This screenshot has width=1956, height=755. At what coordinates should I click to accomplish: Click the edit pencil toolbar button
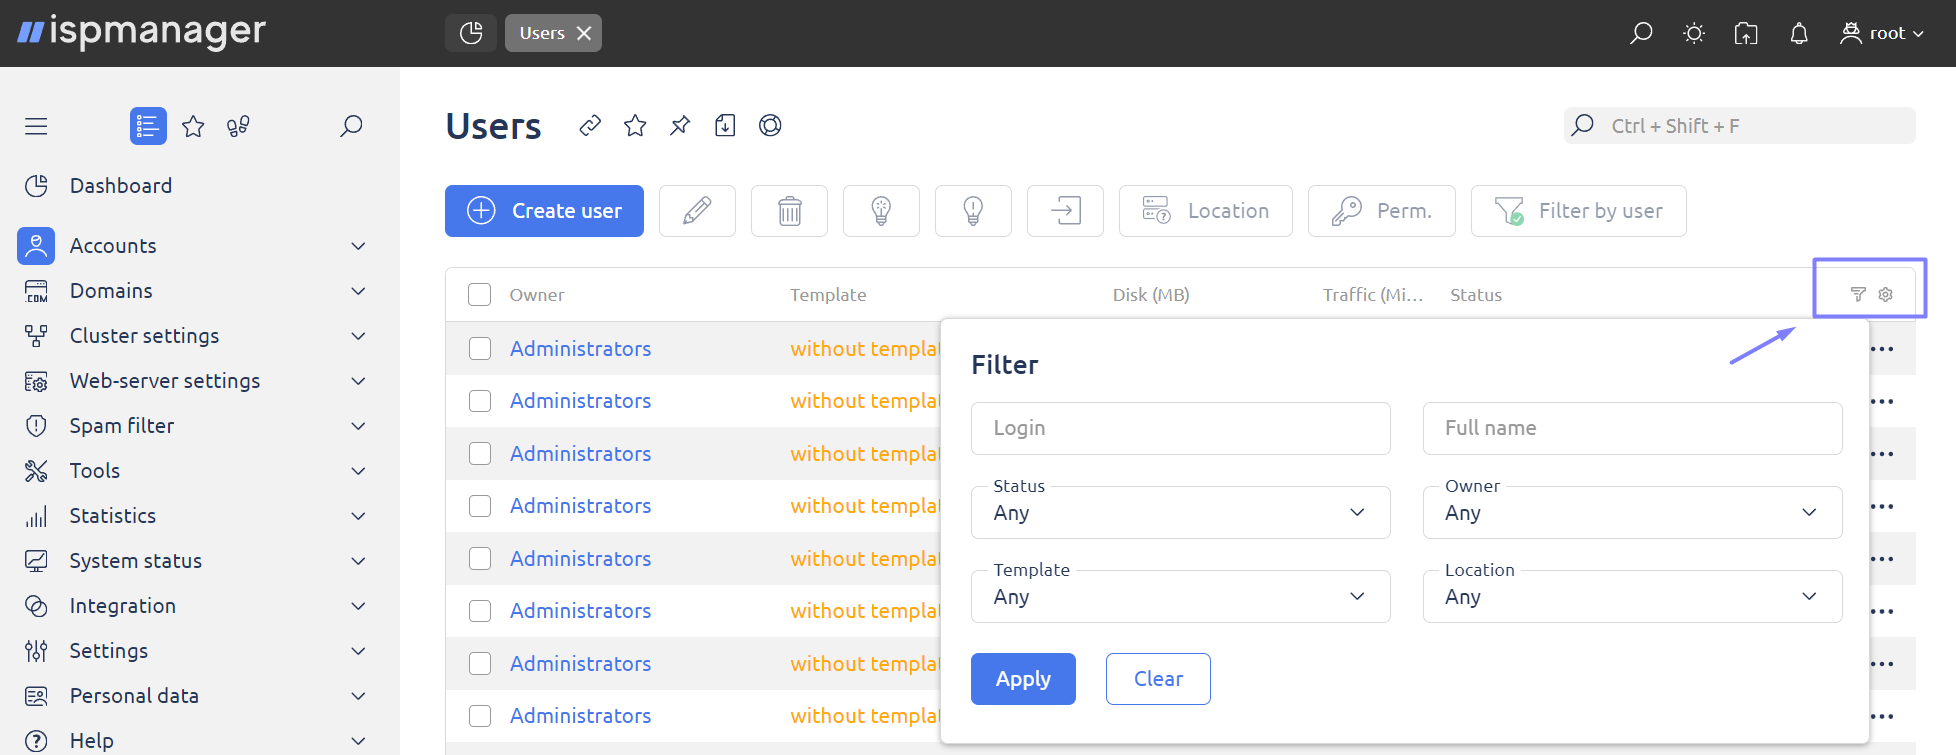(x=697, y=211)
